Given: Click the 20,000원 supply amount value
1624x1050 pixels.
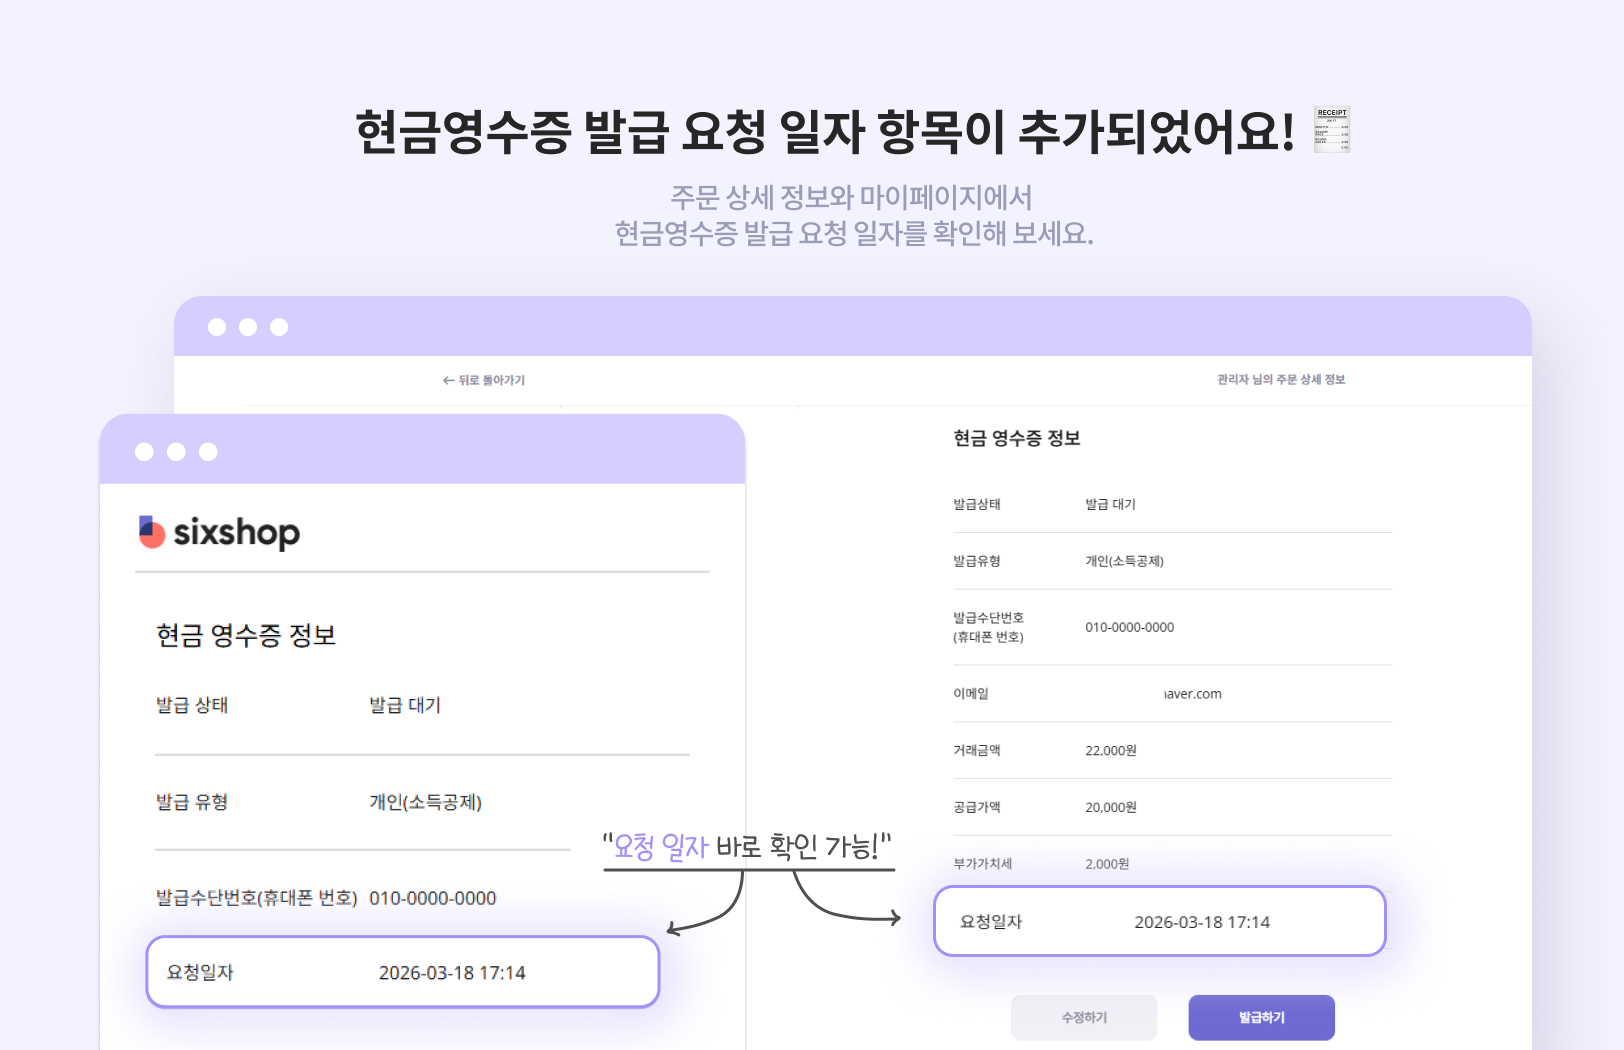Looking at the screenshot, I should (1110, 808).
